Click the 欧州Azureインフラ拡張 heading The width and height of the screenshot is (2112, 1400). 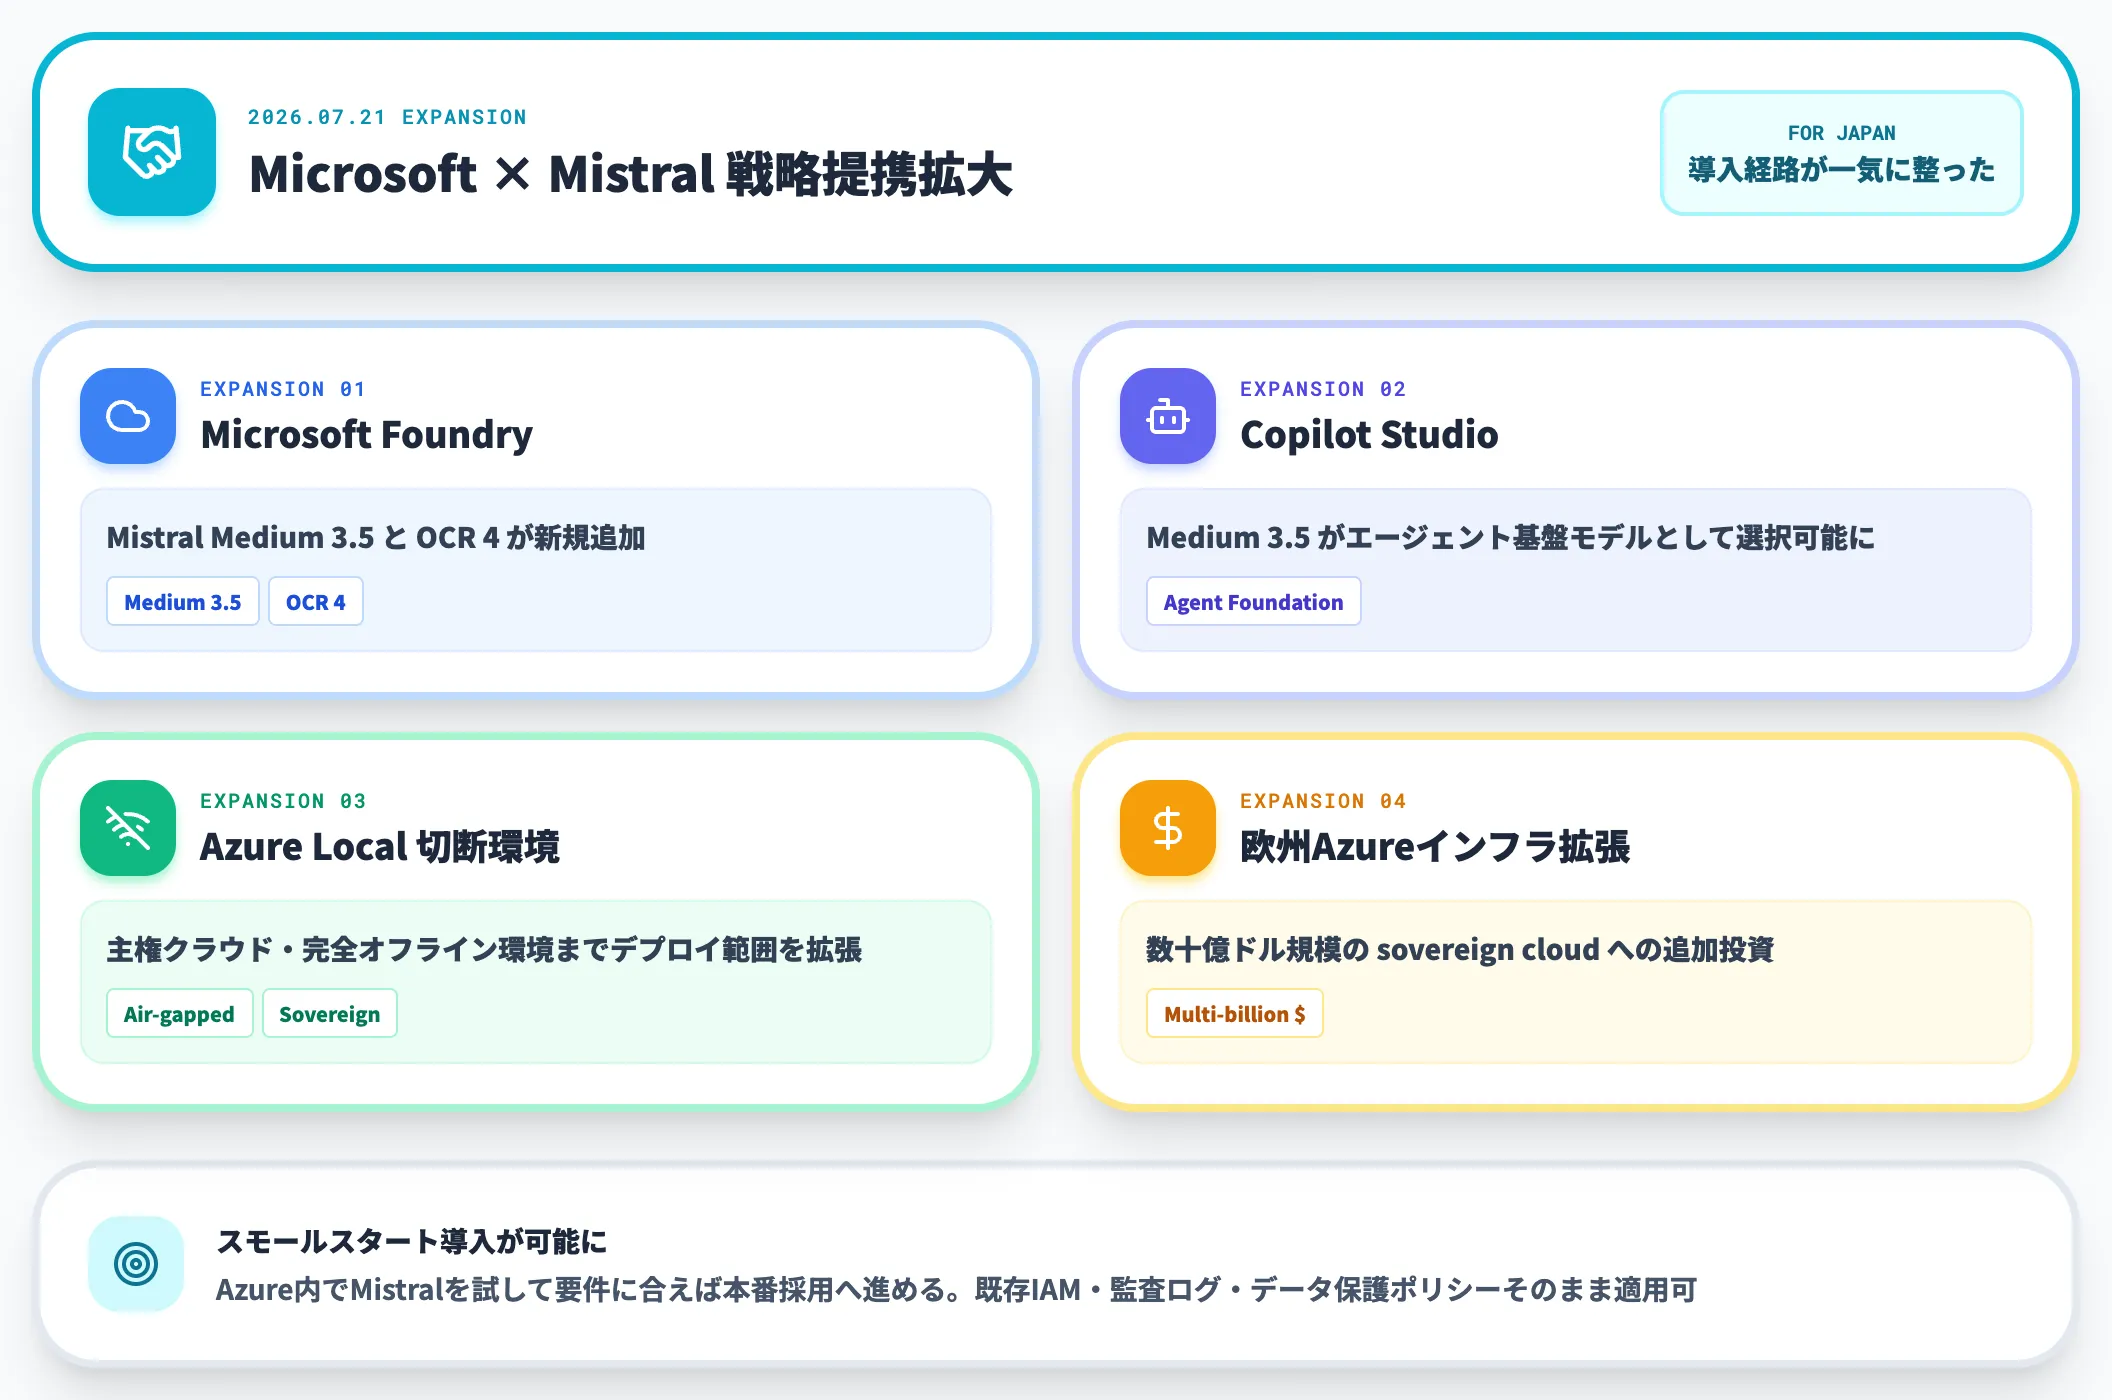[x=1435, y=847]
